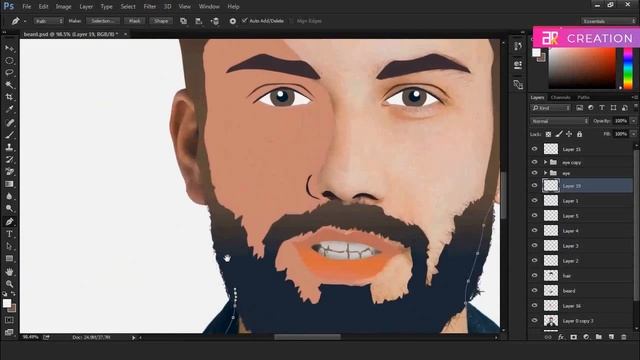Open the Path mode dropdown in options bar
This screenshot has height=360, width=640.
click(48, 21)
